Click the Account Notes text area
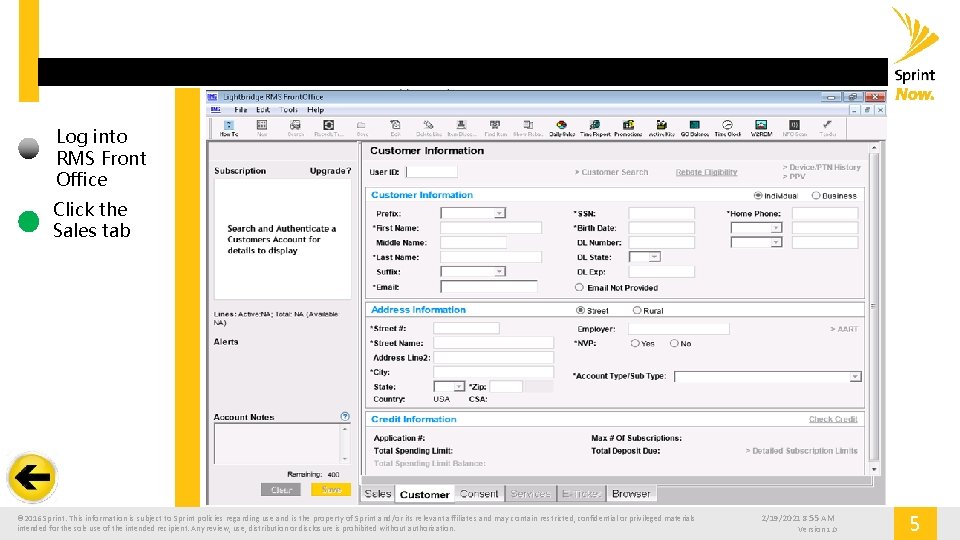 click(277, 443)
